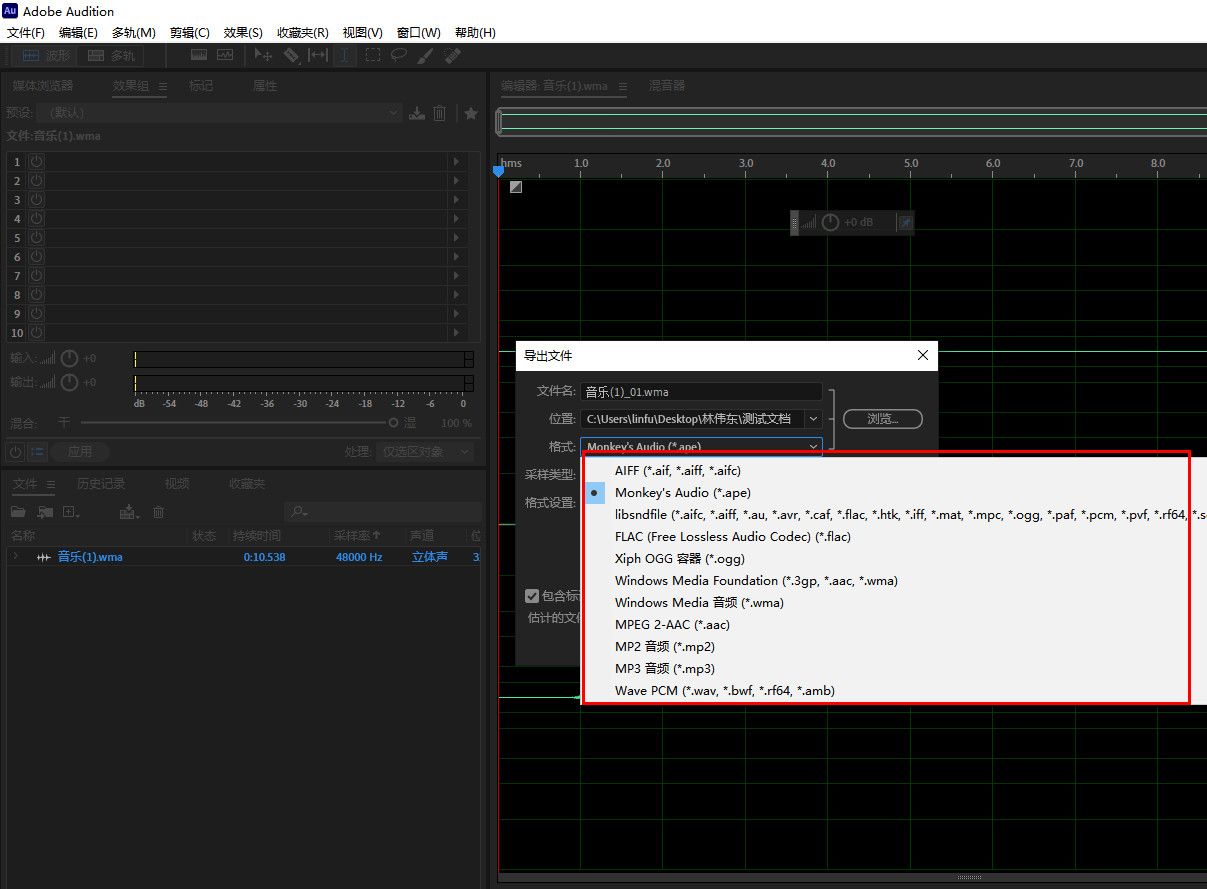
Task: Toggle power for effect slot 7
Action: [36, 275]
